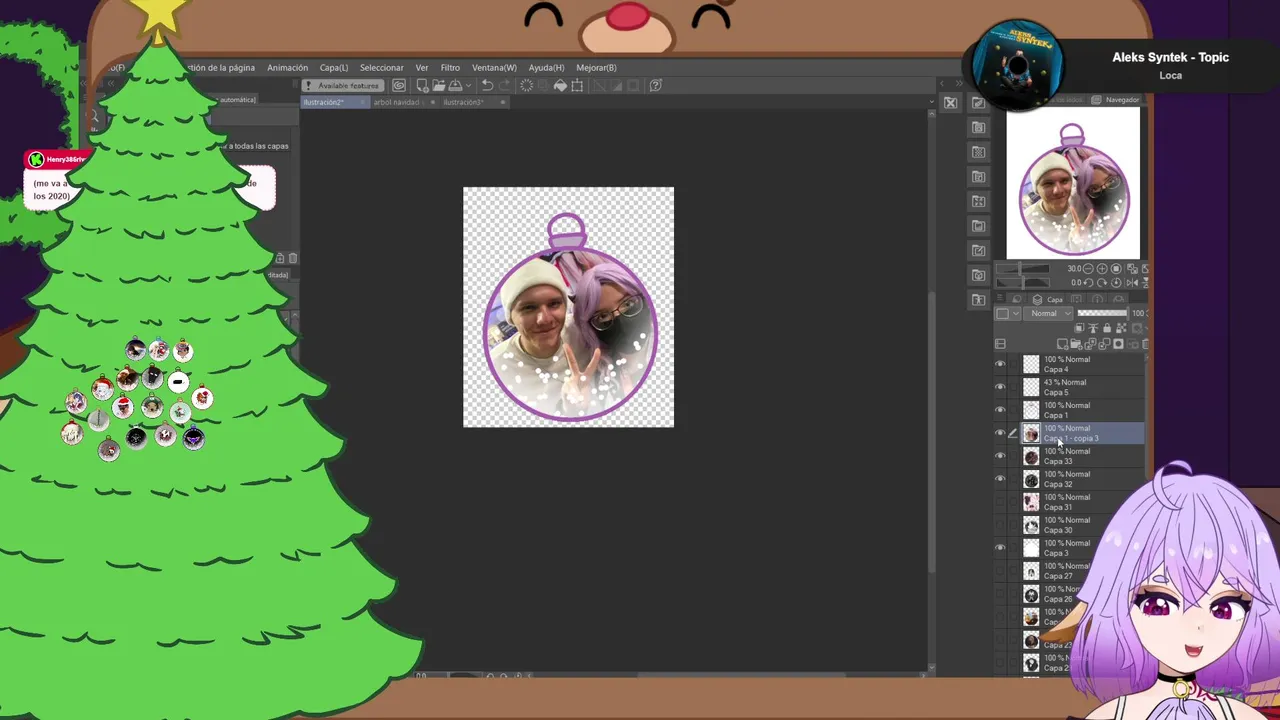This screenshot has height=720, width=1280.
Task: Click Create layer mask icon
Action: (x=1118, y=344)
